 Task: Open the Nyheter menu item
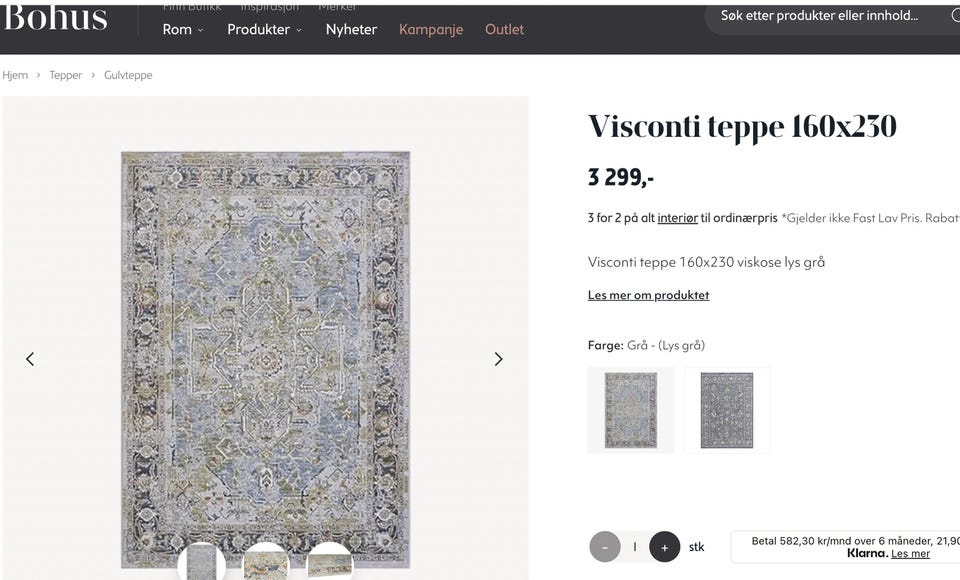point(351,29)
